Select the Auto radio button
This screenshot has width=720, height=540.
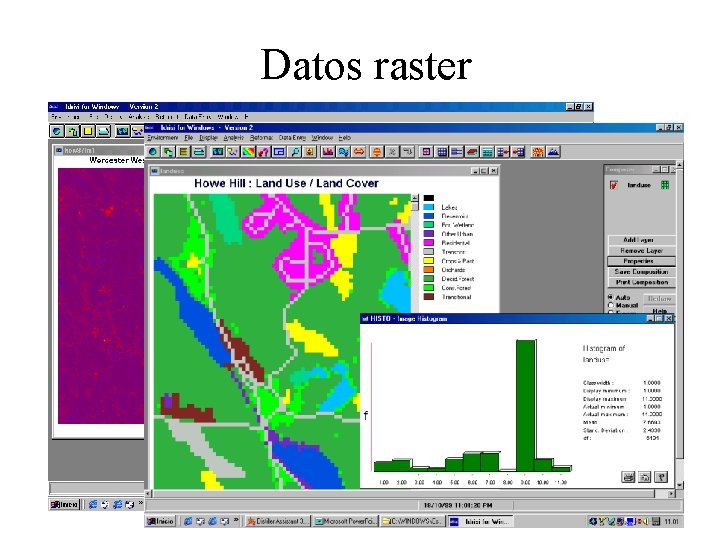[611, 297]
